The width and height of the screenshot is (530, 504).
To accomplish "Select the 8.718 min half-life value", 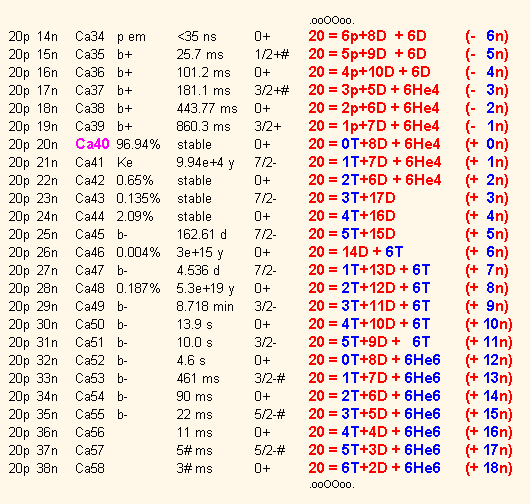I will [x=205, y=306].
